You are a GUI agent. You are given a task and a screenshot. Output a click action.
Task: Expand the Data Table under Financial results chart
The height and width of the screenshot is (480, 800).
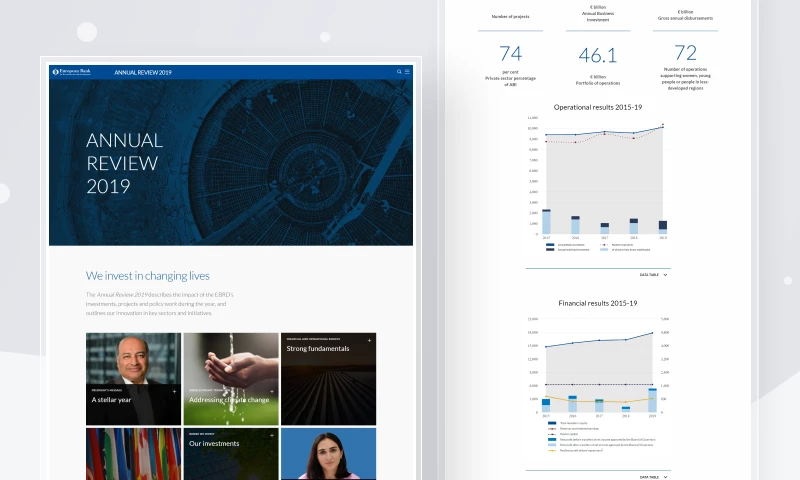tap(654, 477)
